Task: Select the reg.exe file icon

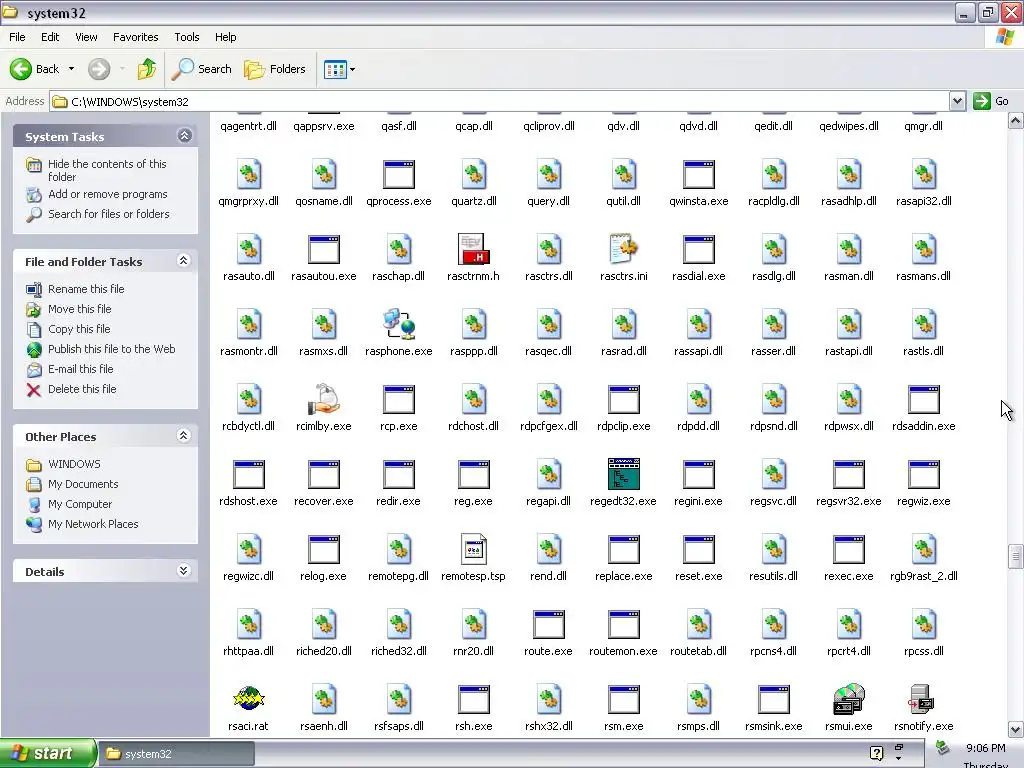Action: pos(473,474)
